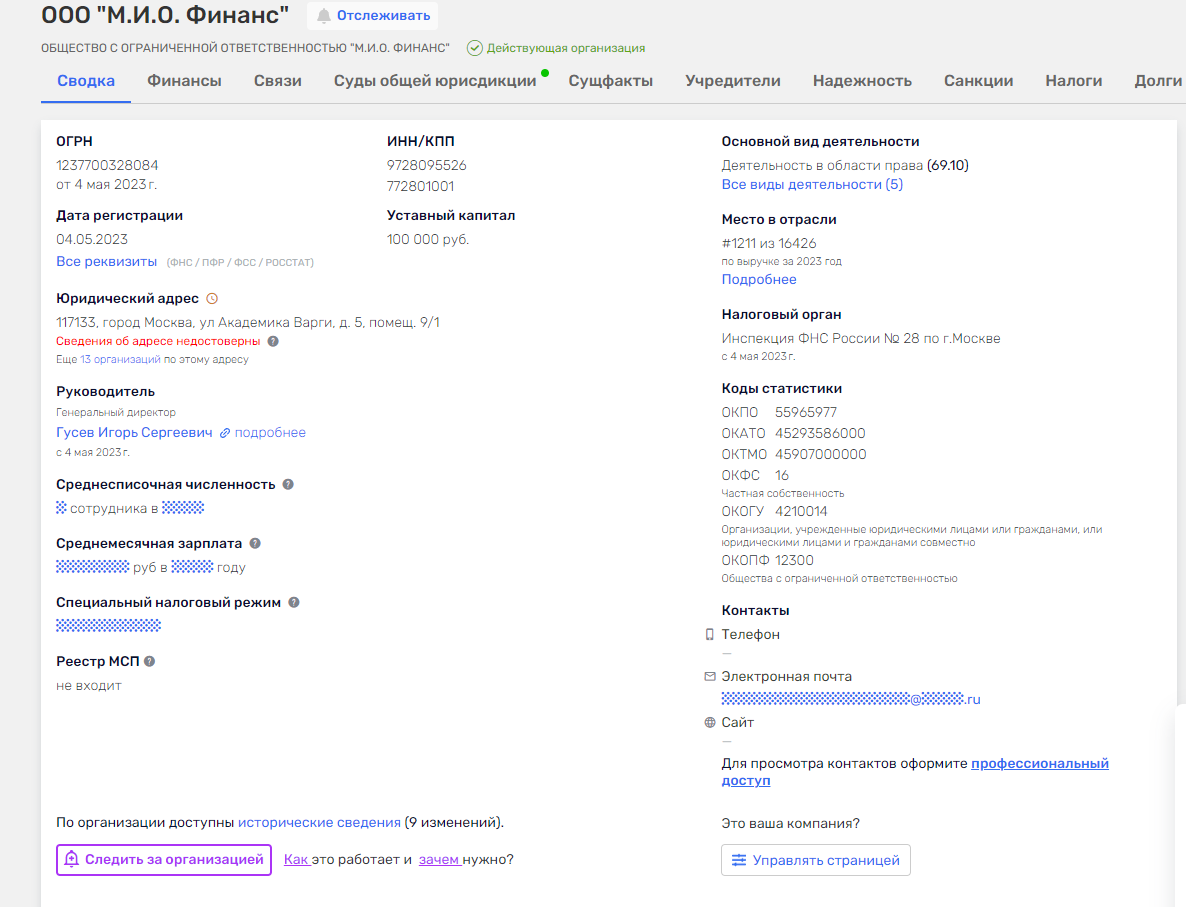Click the bell icon in Следить за организацией
The image size is (1186, 907).
[x=71, y=859]
